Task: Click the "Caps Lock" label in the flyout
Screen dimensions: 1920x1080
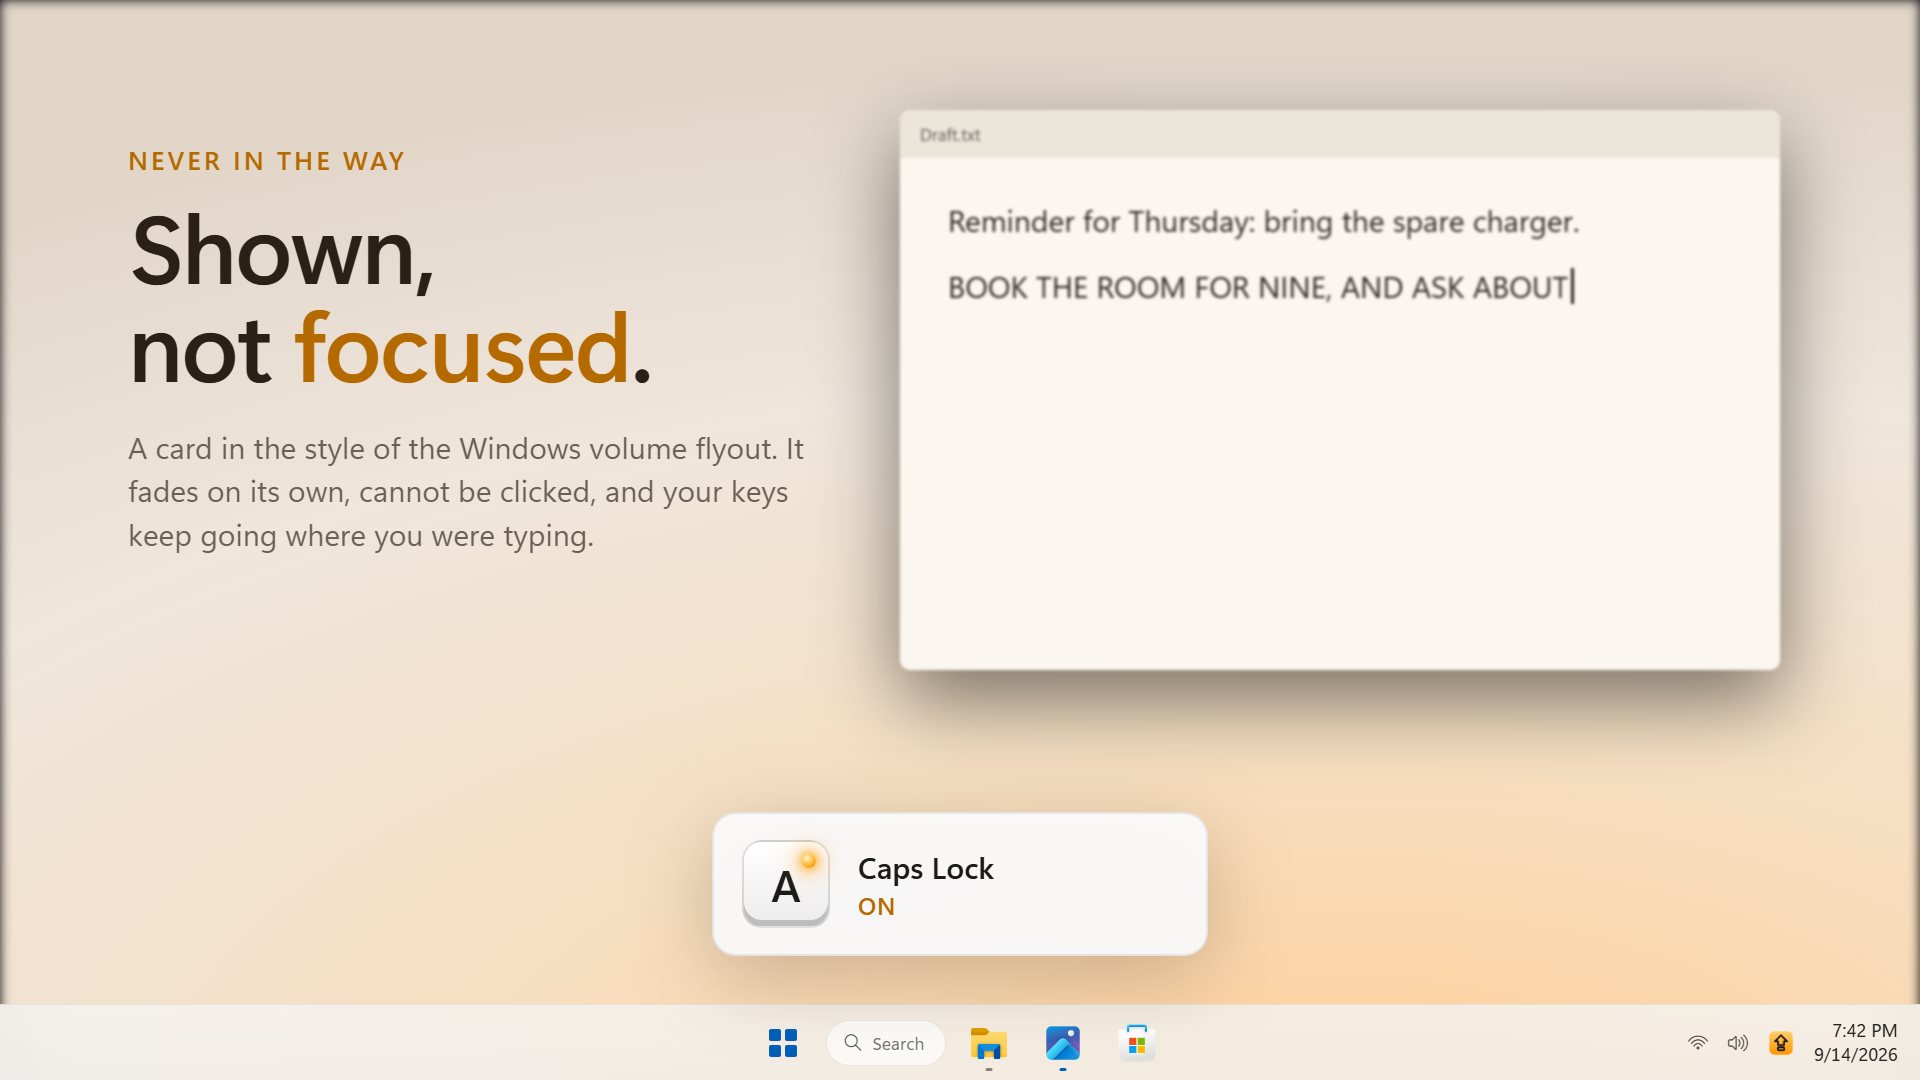Action: point(925,869)
